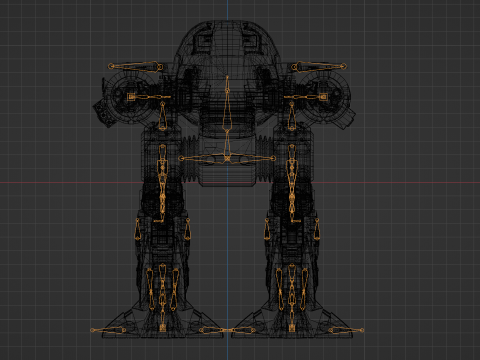The width and height of the screenshot is (480, 360).
Task: Select the inner toe bone of right foot
Action: point(242,330)
